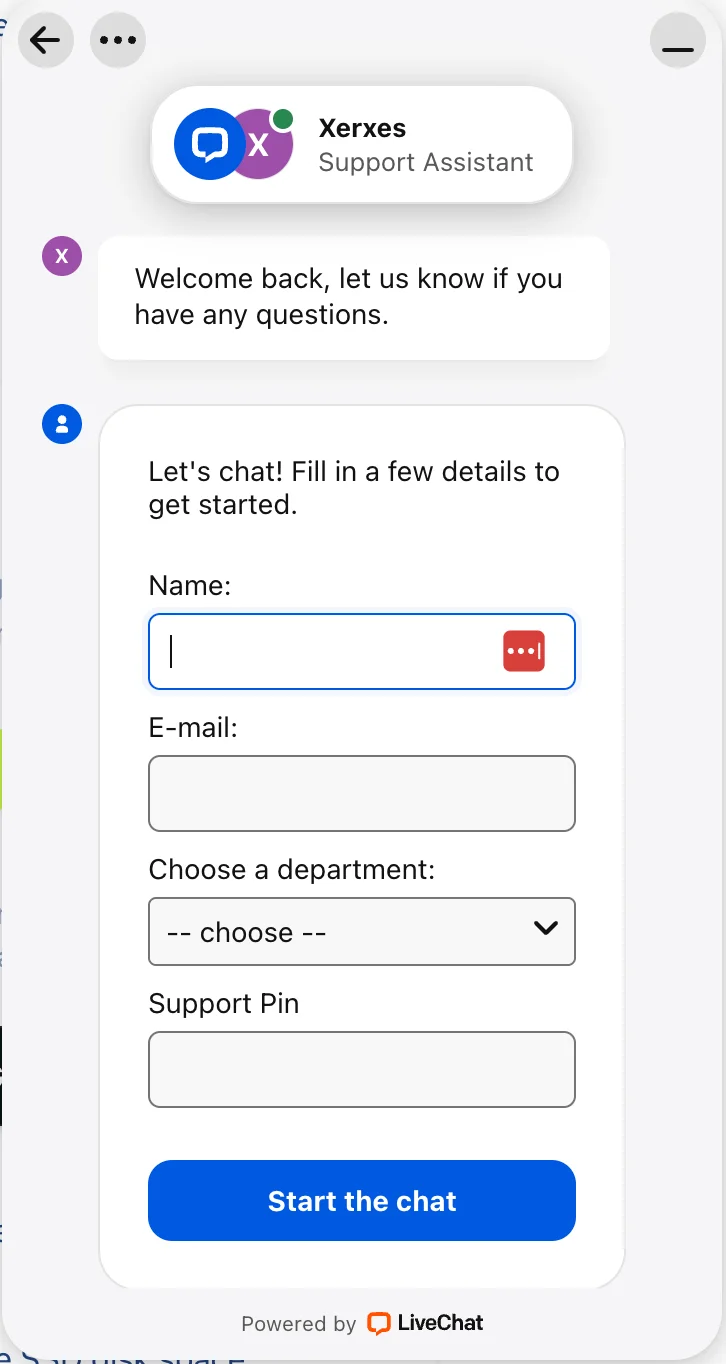Focus the Name text field
Screen dimensions: 726x1364
coord(330,651)
